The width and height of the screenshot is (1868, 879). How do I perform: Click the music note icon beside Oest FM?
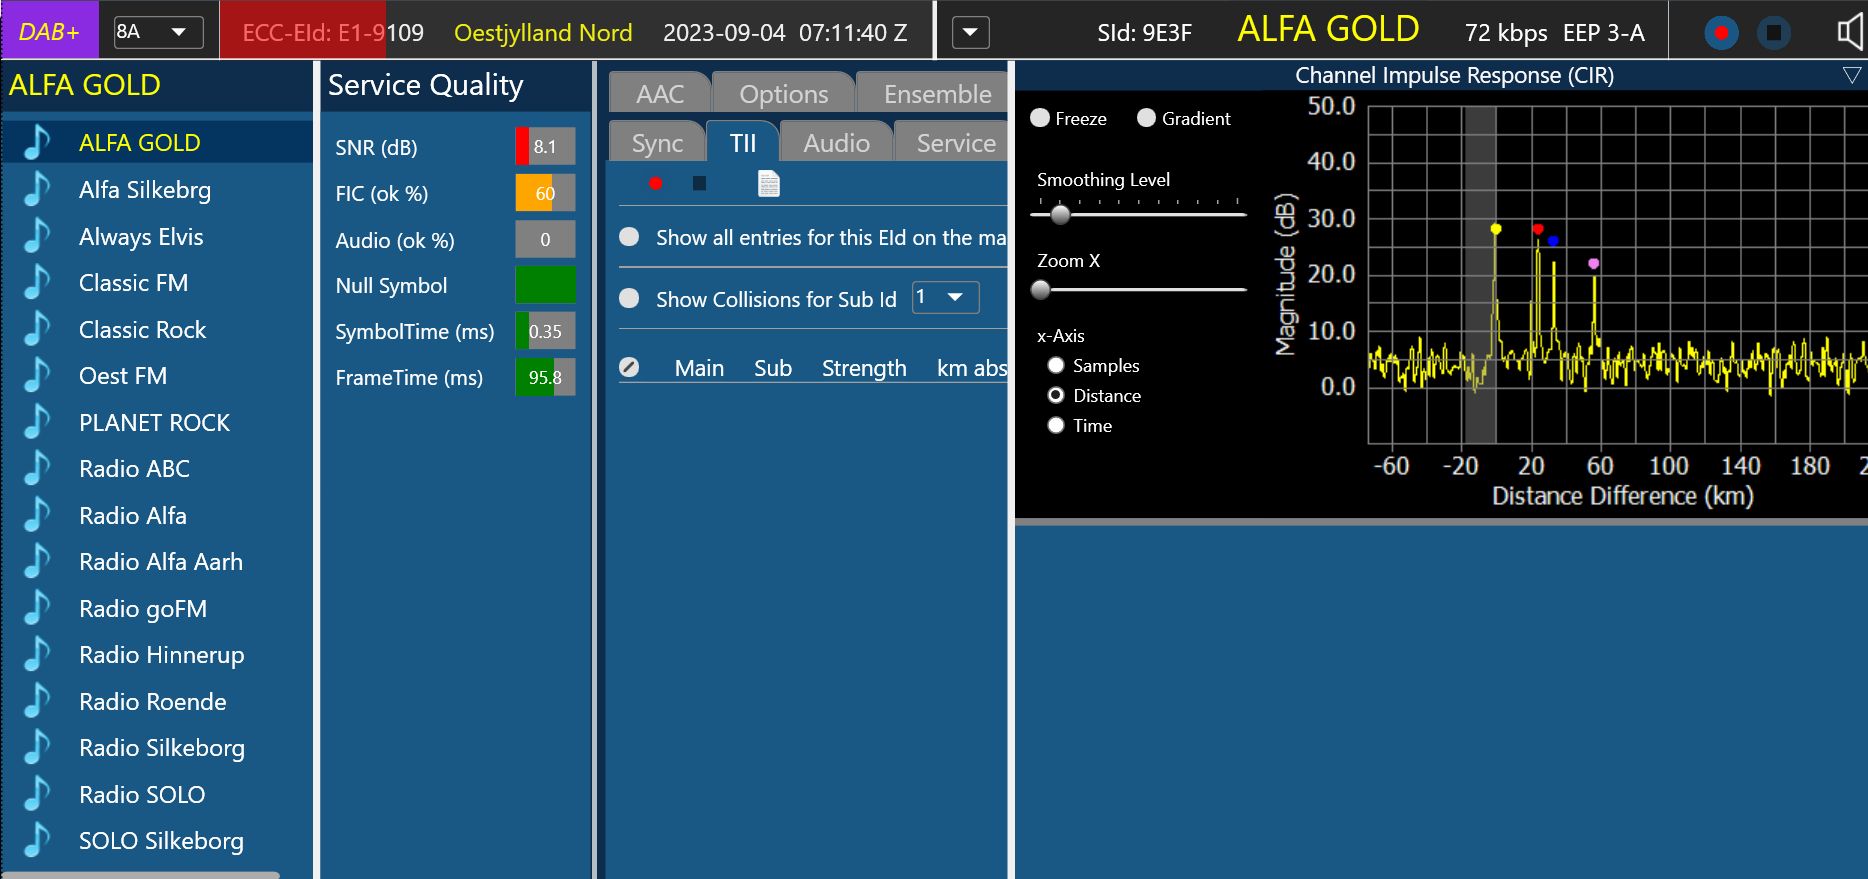(x=37, y=375)
